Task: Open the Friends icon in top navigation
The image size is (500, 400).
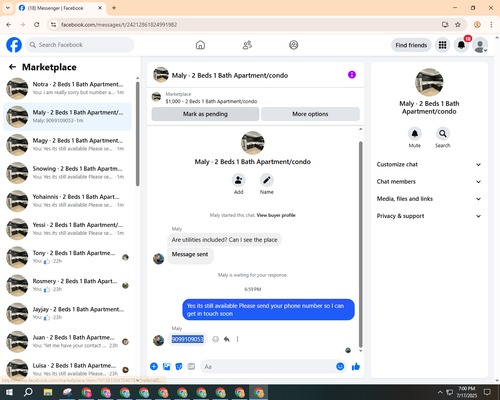Action: click(x=247, y=45)
